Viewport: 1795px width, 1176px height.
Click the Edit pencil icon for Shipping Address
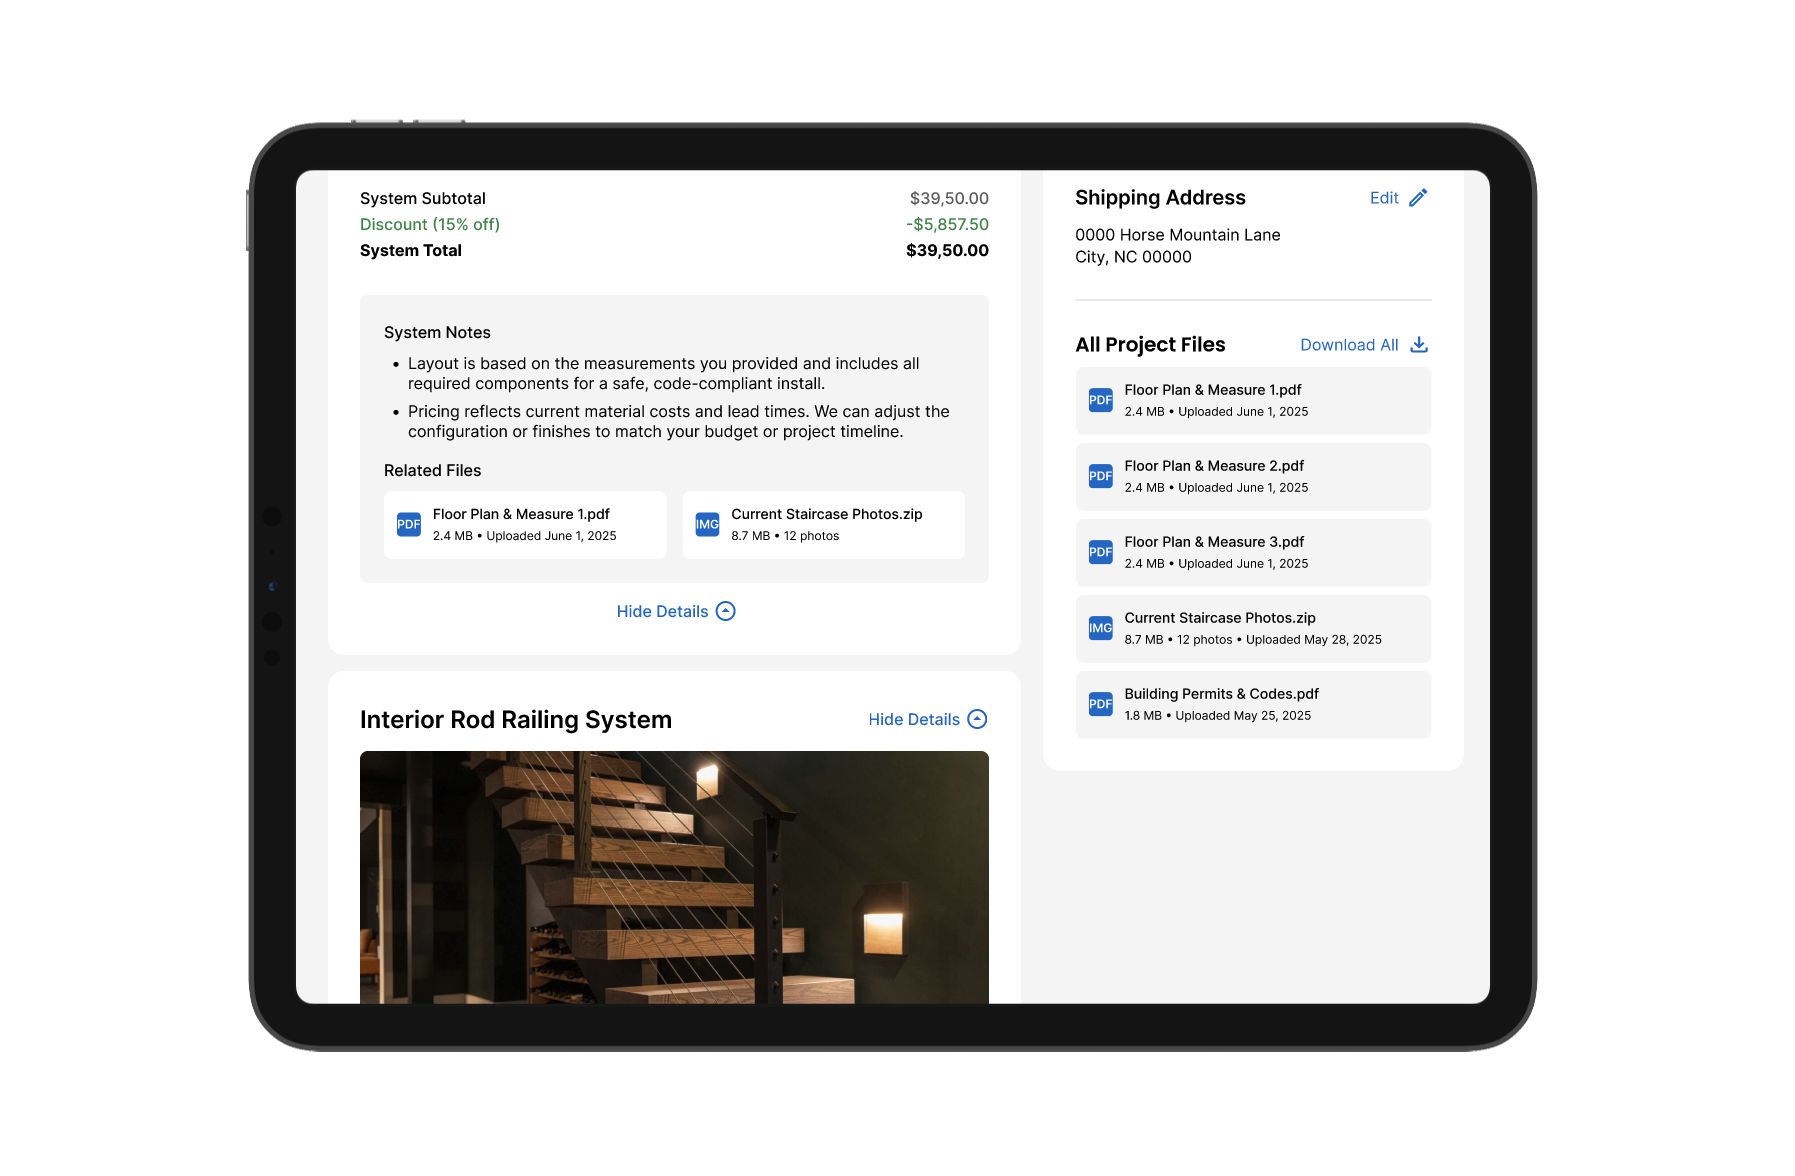coord(1418,198)
